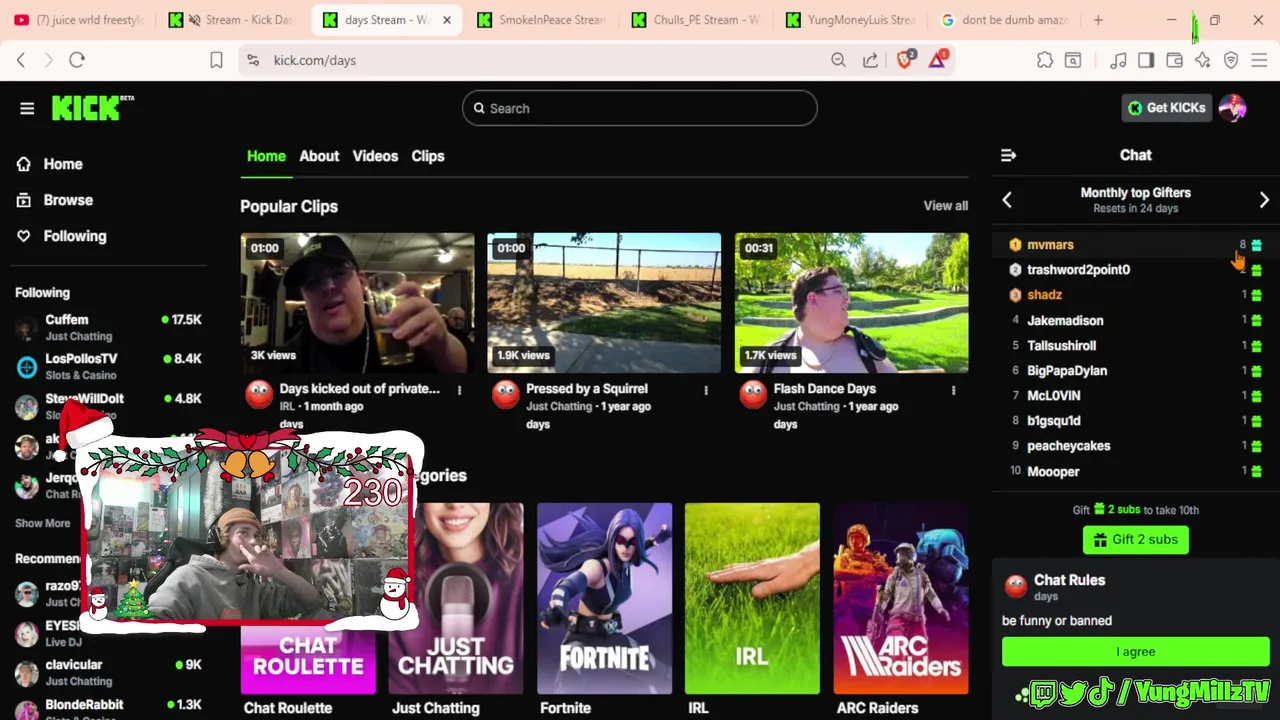Image resolution: width=1280 pixels, height=720 pixels.
Task: Switch to SmokeInPeace Stream browser tab
Action: click(541, 20)
